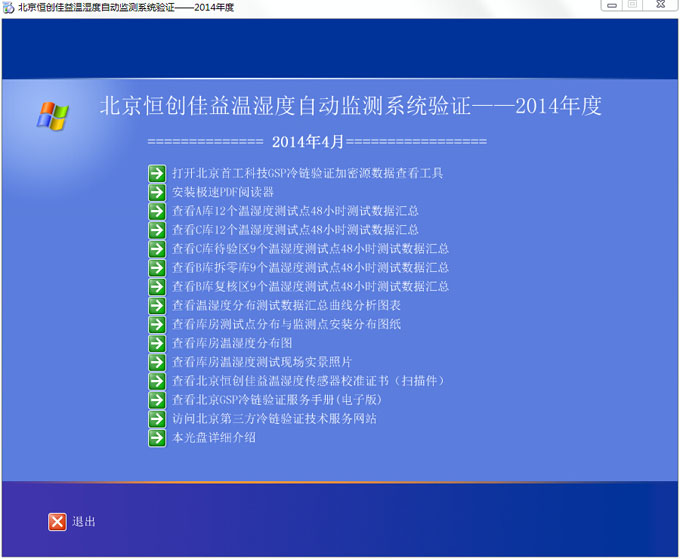
Task: Click green arrow beside 监测点安装分布图纸 entry
Action: coord(157,324)
